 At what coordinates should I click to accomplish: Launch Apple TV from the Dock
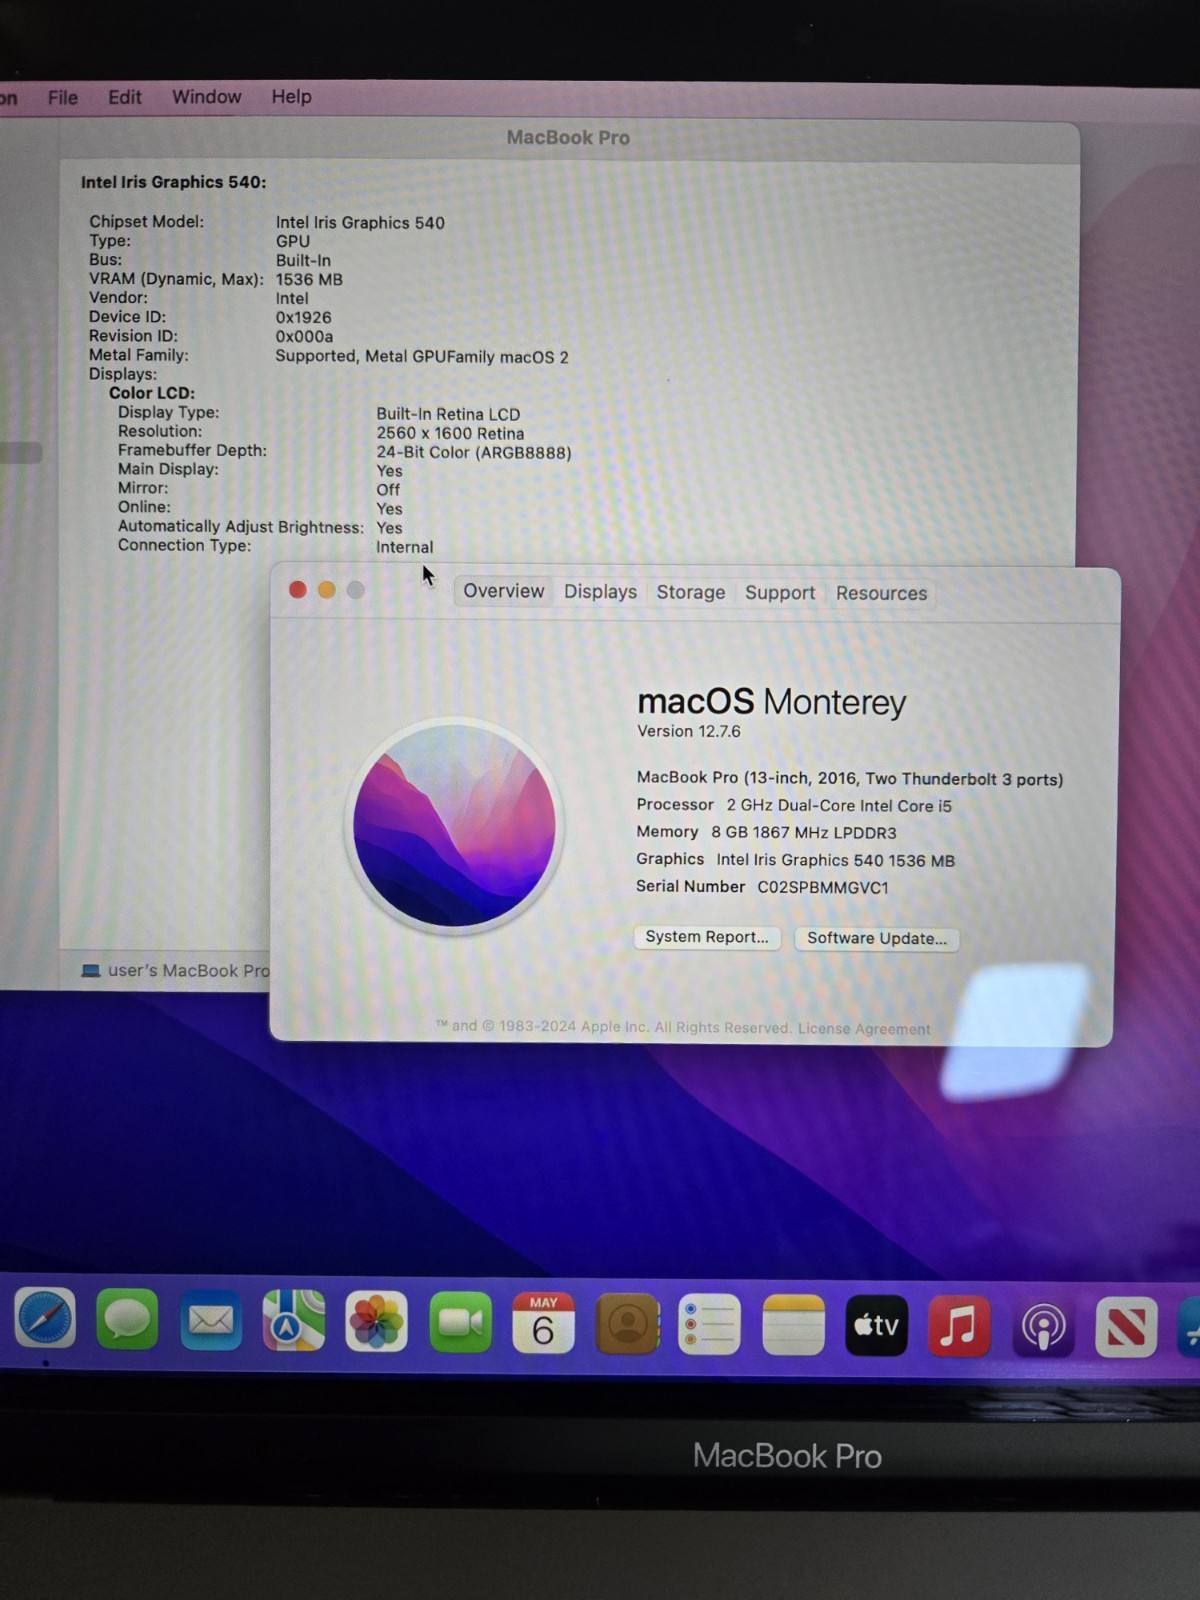pos(877,1326)
